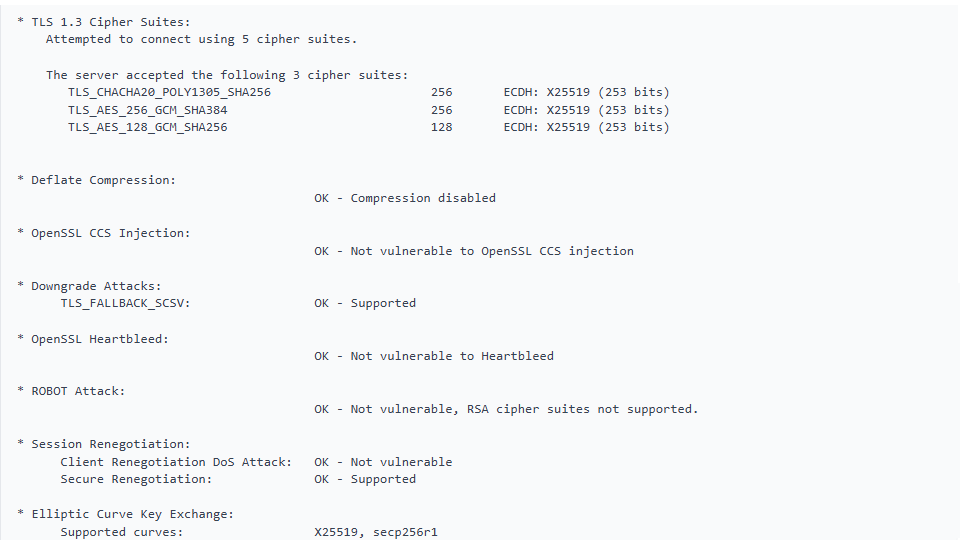Click the 'Compression disabled' result text

tap(422, 198)
